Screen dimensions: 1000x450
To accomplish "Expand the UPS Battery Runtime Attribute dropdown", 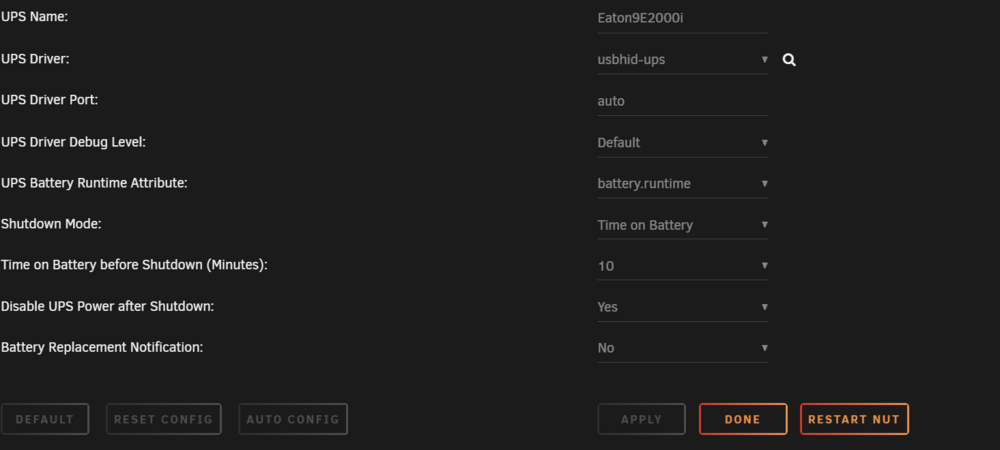I will (682, 184).
